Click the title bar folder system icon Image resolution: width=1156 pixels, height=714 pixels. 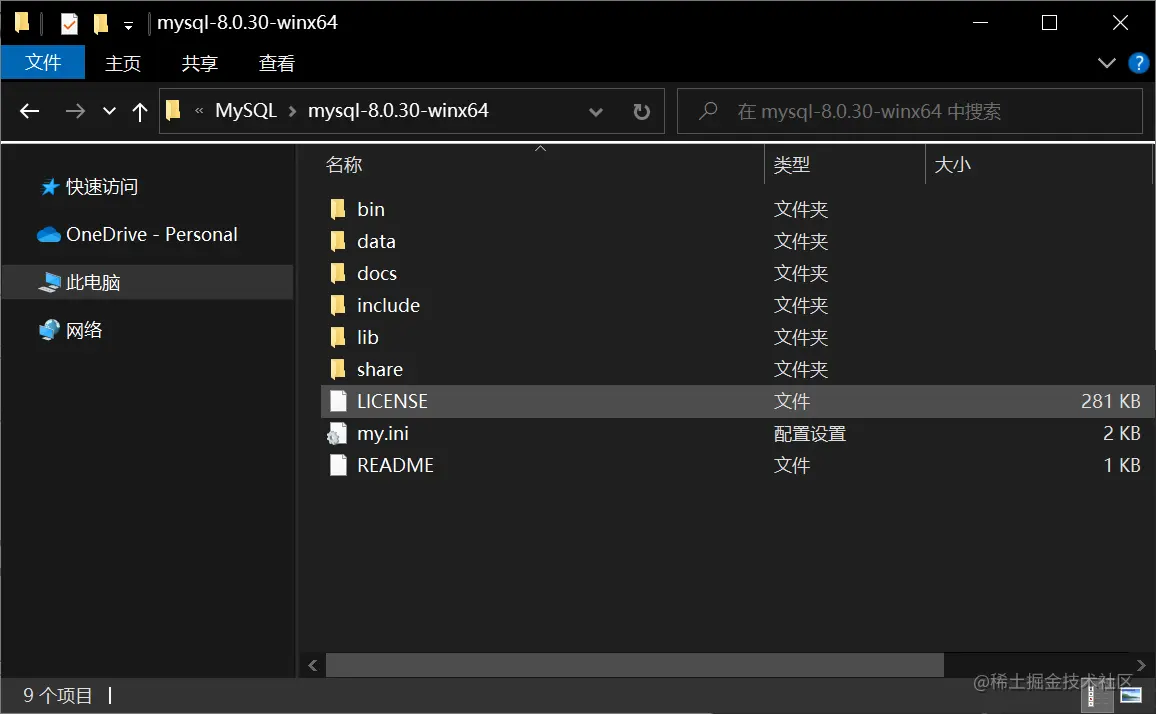[x=22, y=23]
